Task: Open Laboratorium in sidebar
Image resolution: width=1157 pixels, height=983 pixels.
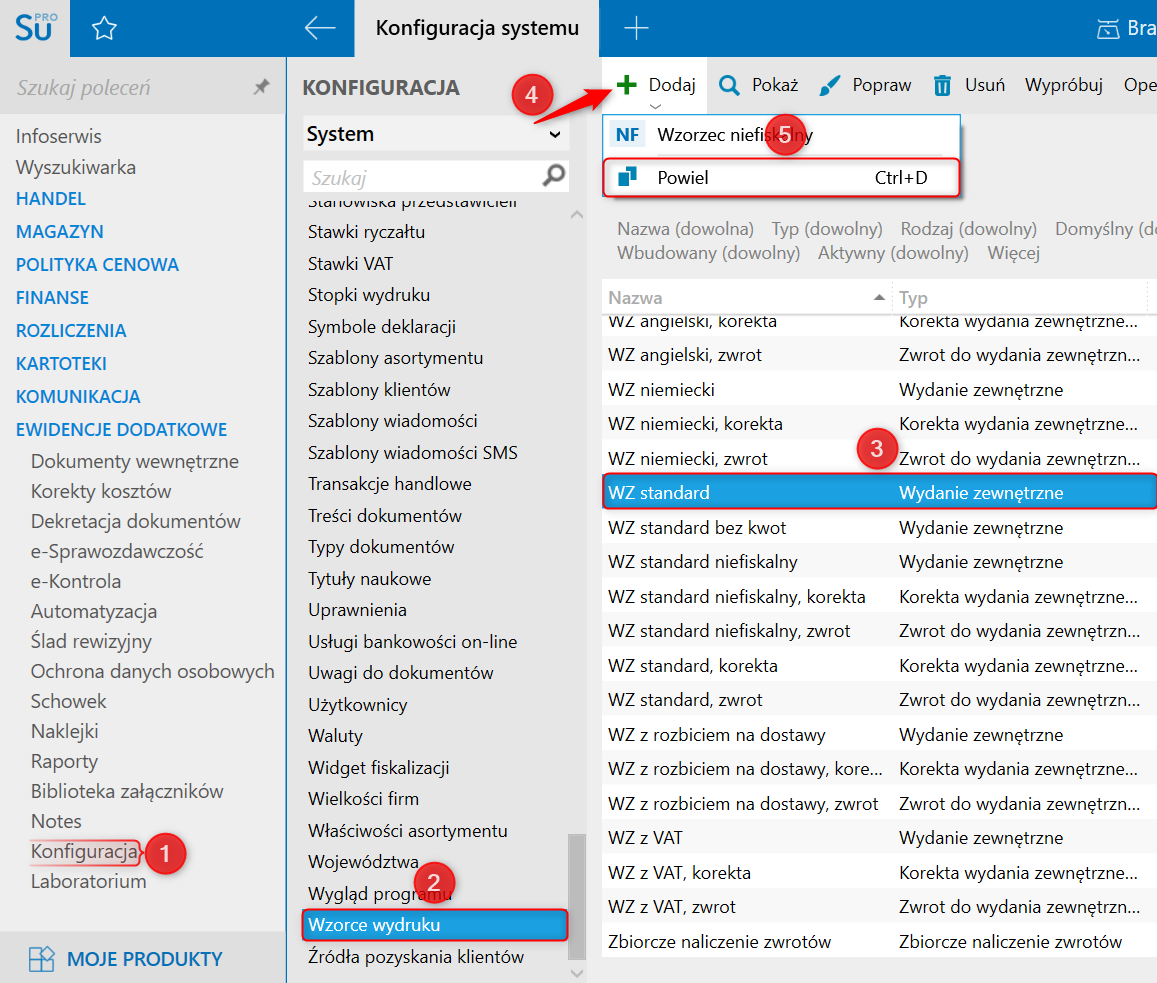Action: point(89,881)
